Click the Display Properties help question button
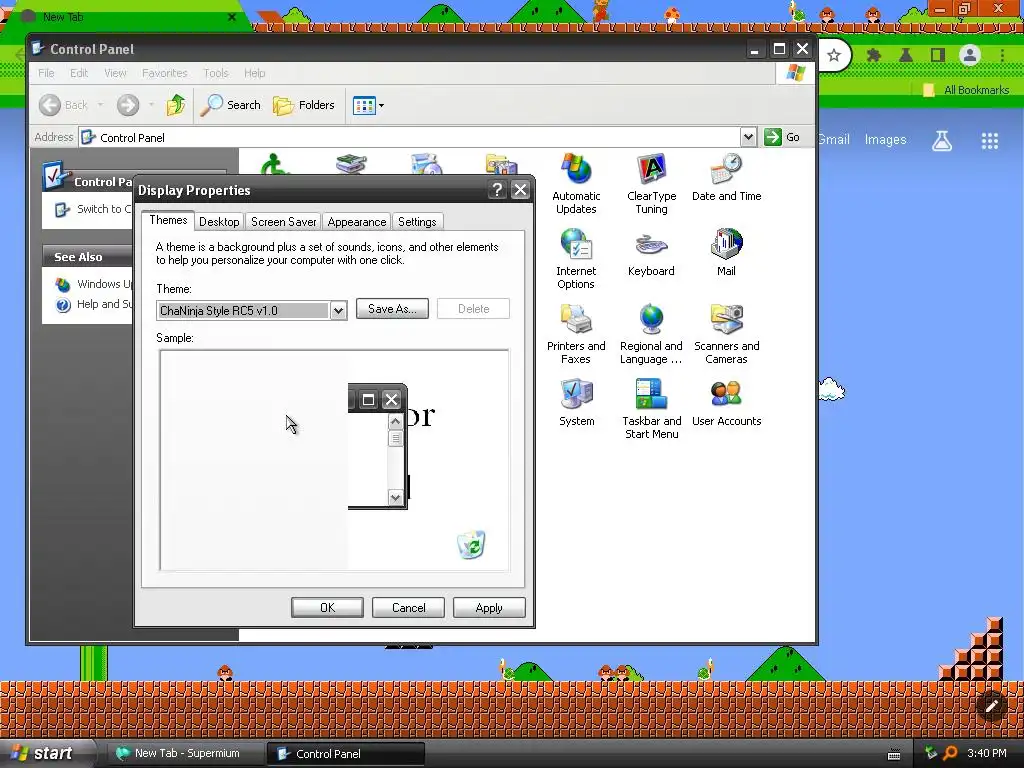1024x768 pixels. 497,190
